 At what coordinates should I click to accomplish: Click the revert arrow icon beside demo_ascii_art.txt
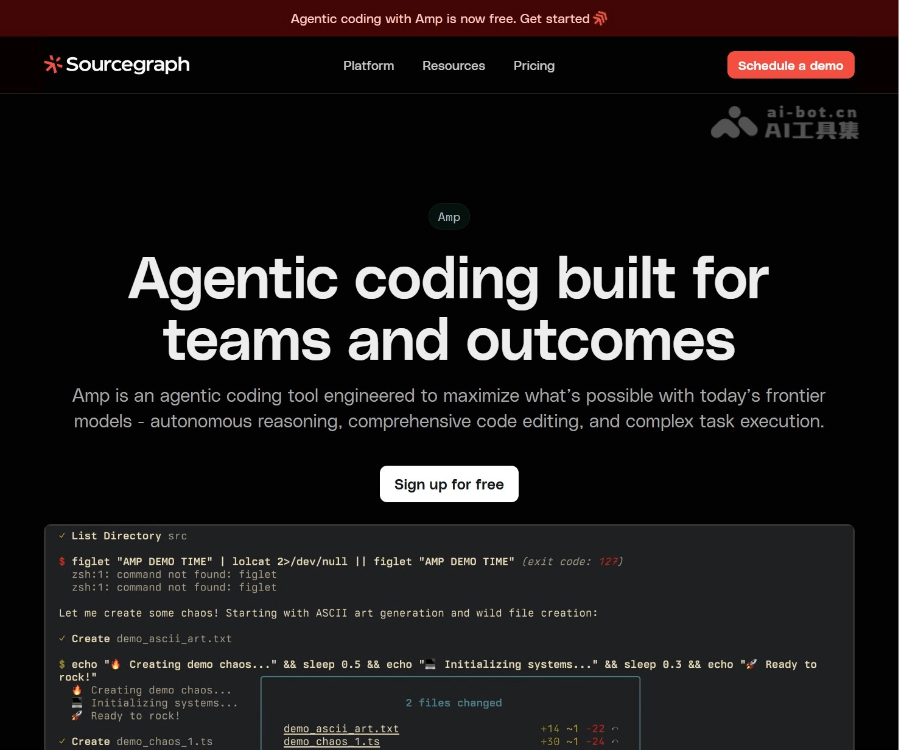[x=615, y=729]
